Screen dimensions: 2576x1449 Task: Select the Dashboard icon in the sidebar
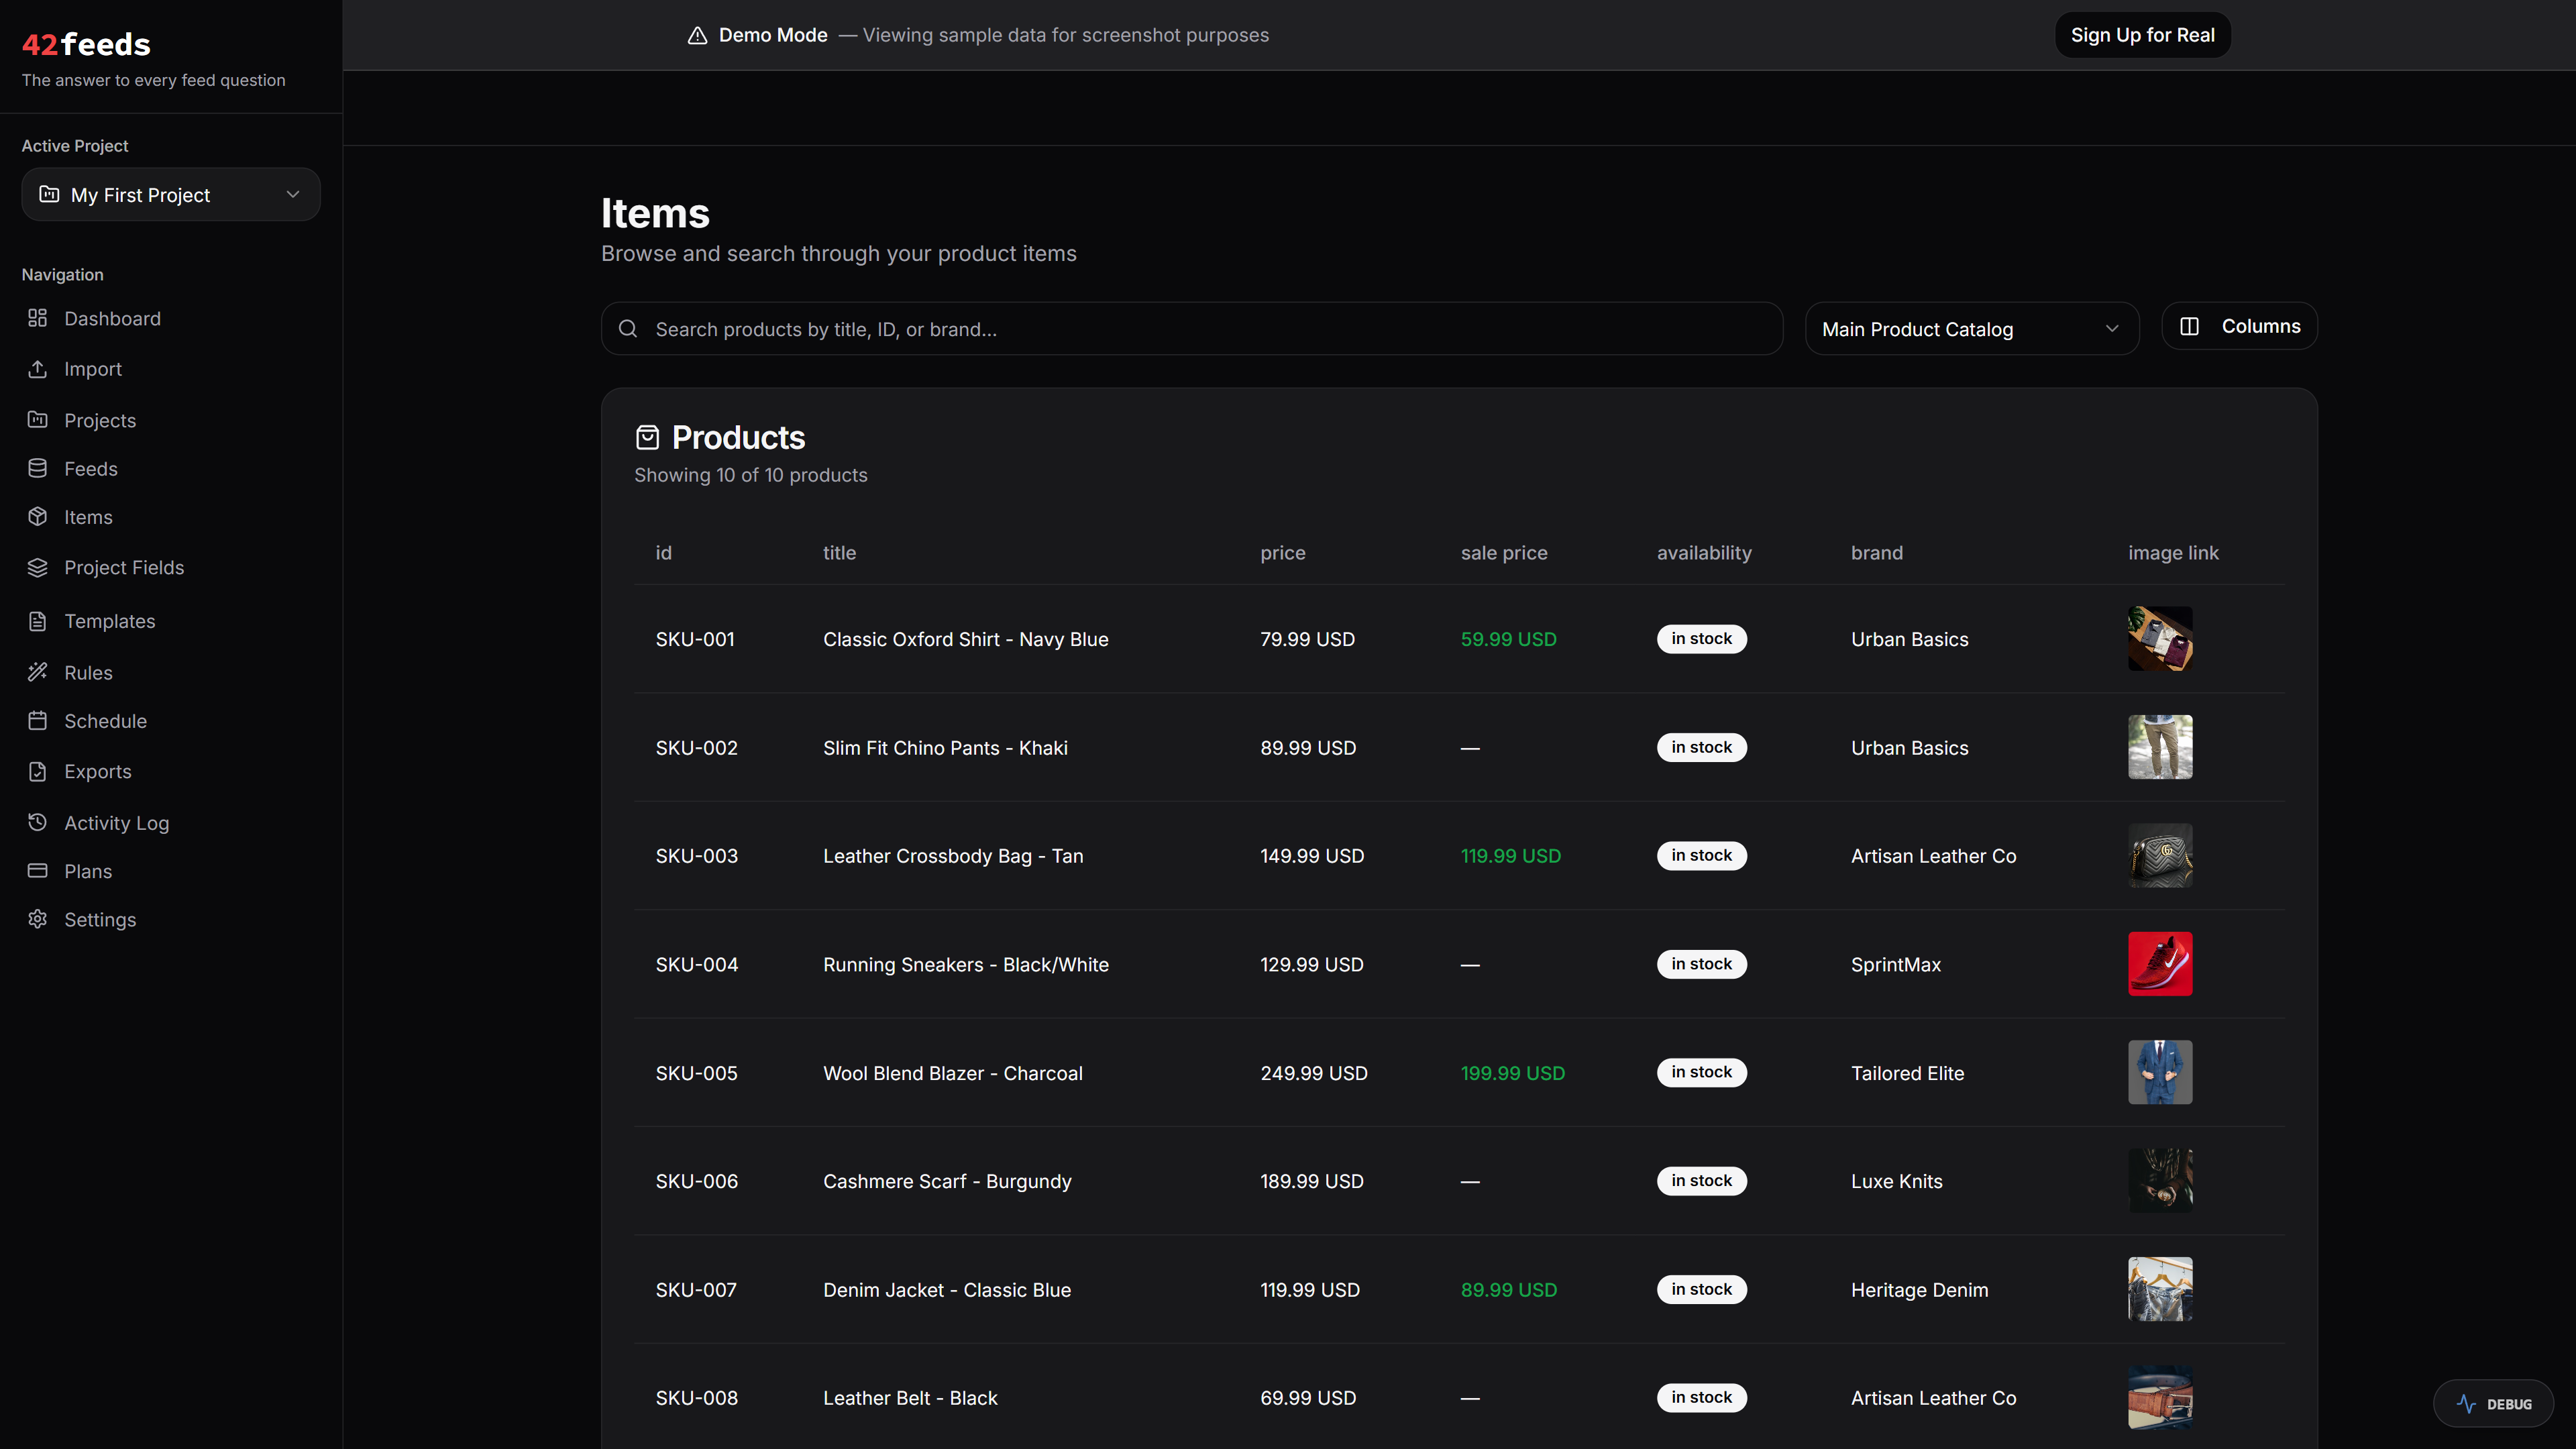tap(38, 318)
